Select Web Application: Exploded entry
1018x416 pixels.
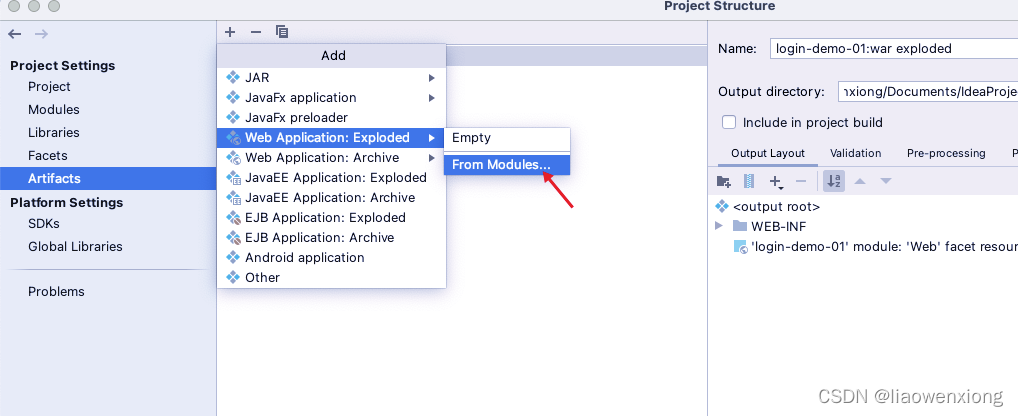331,138
